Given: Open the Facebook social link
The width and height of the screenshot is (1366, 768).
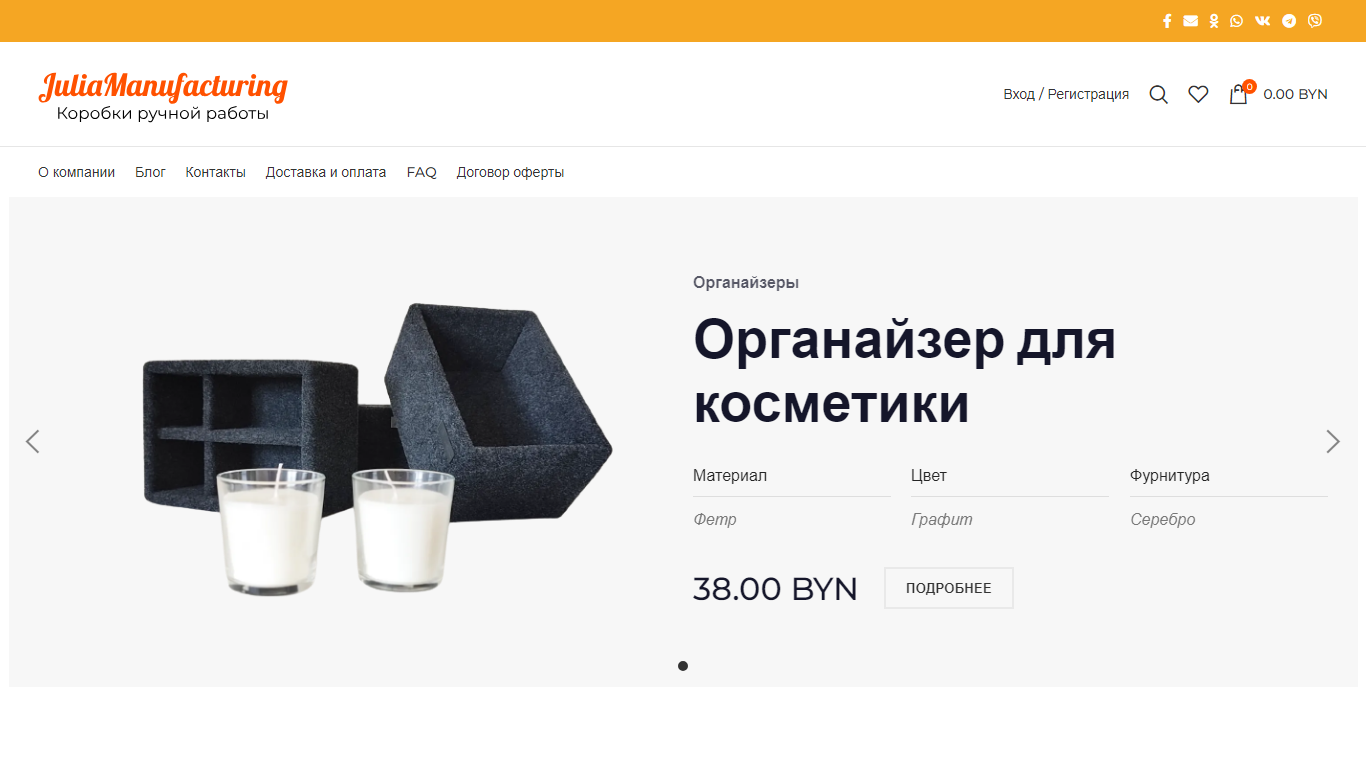Looking at the screenshot, I should (x=1166, y=21).
